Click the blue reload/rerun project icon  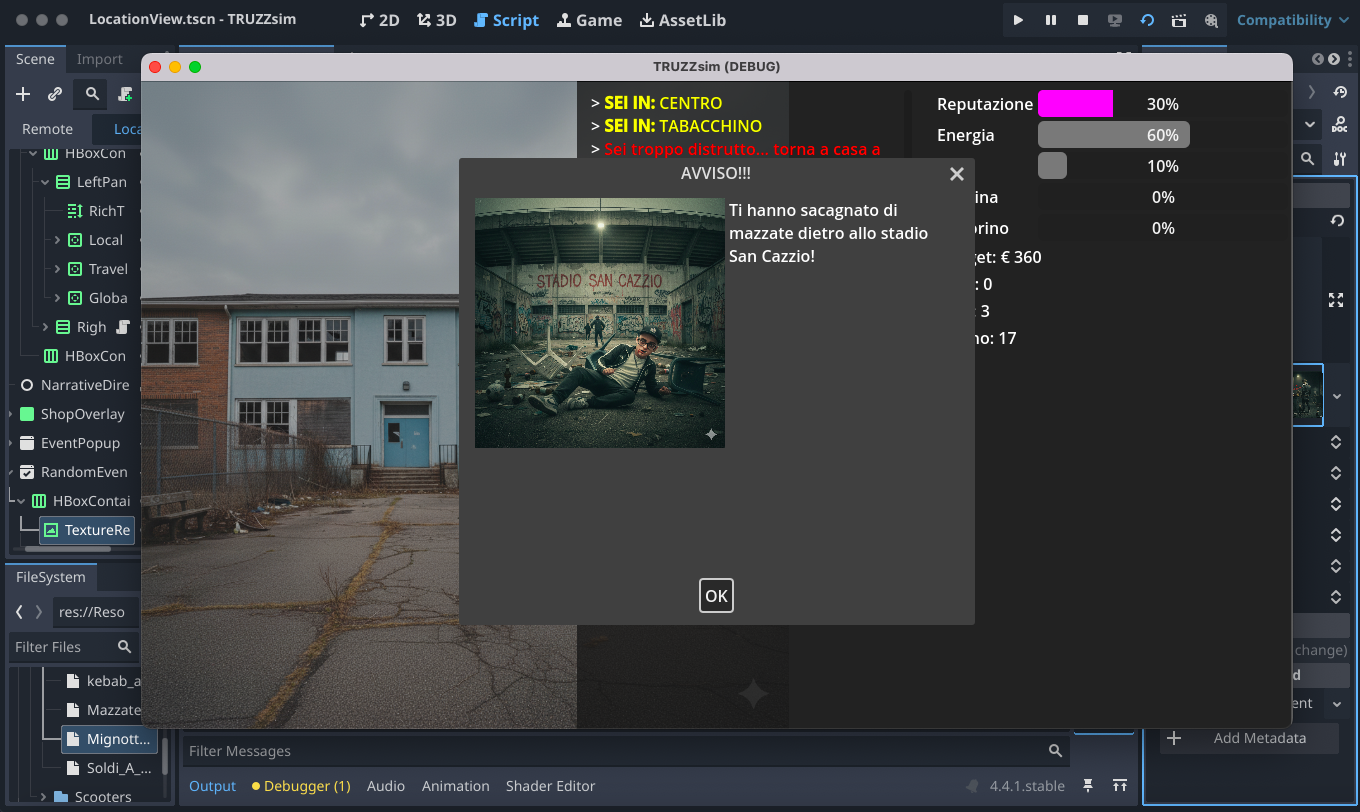1147,20
